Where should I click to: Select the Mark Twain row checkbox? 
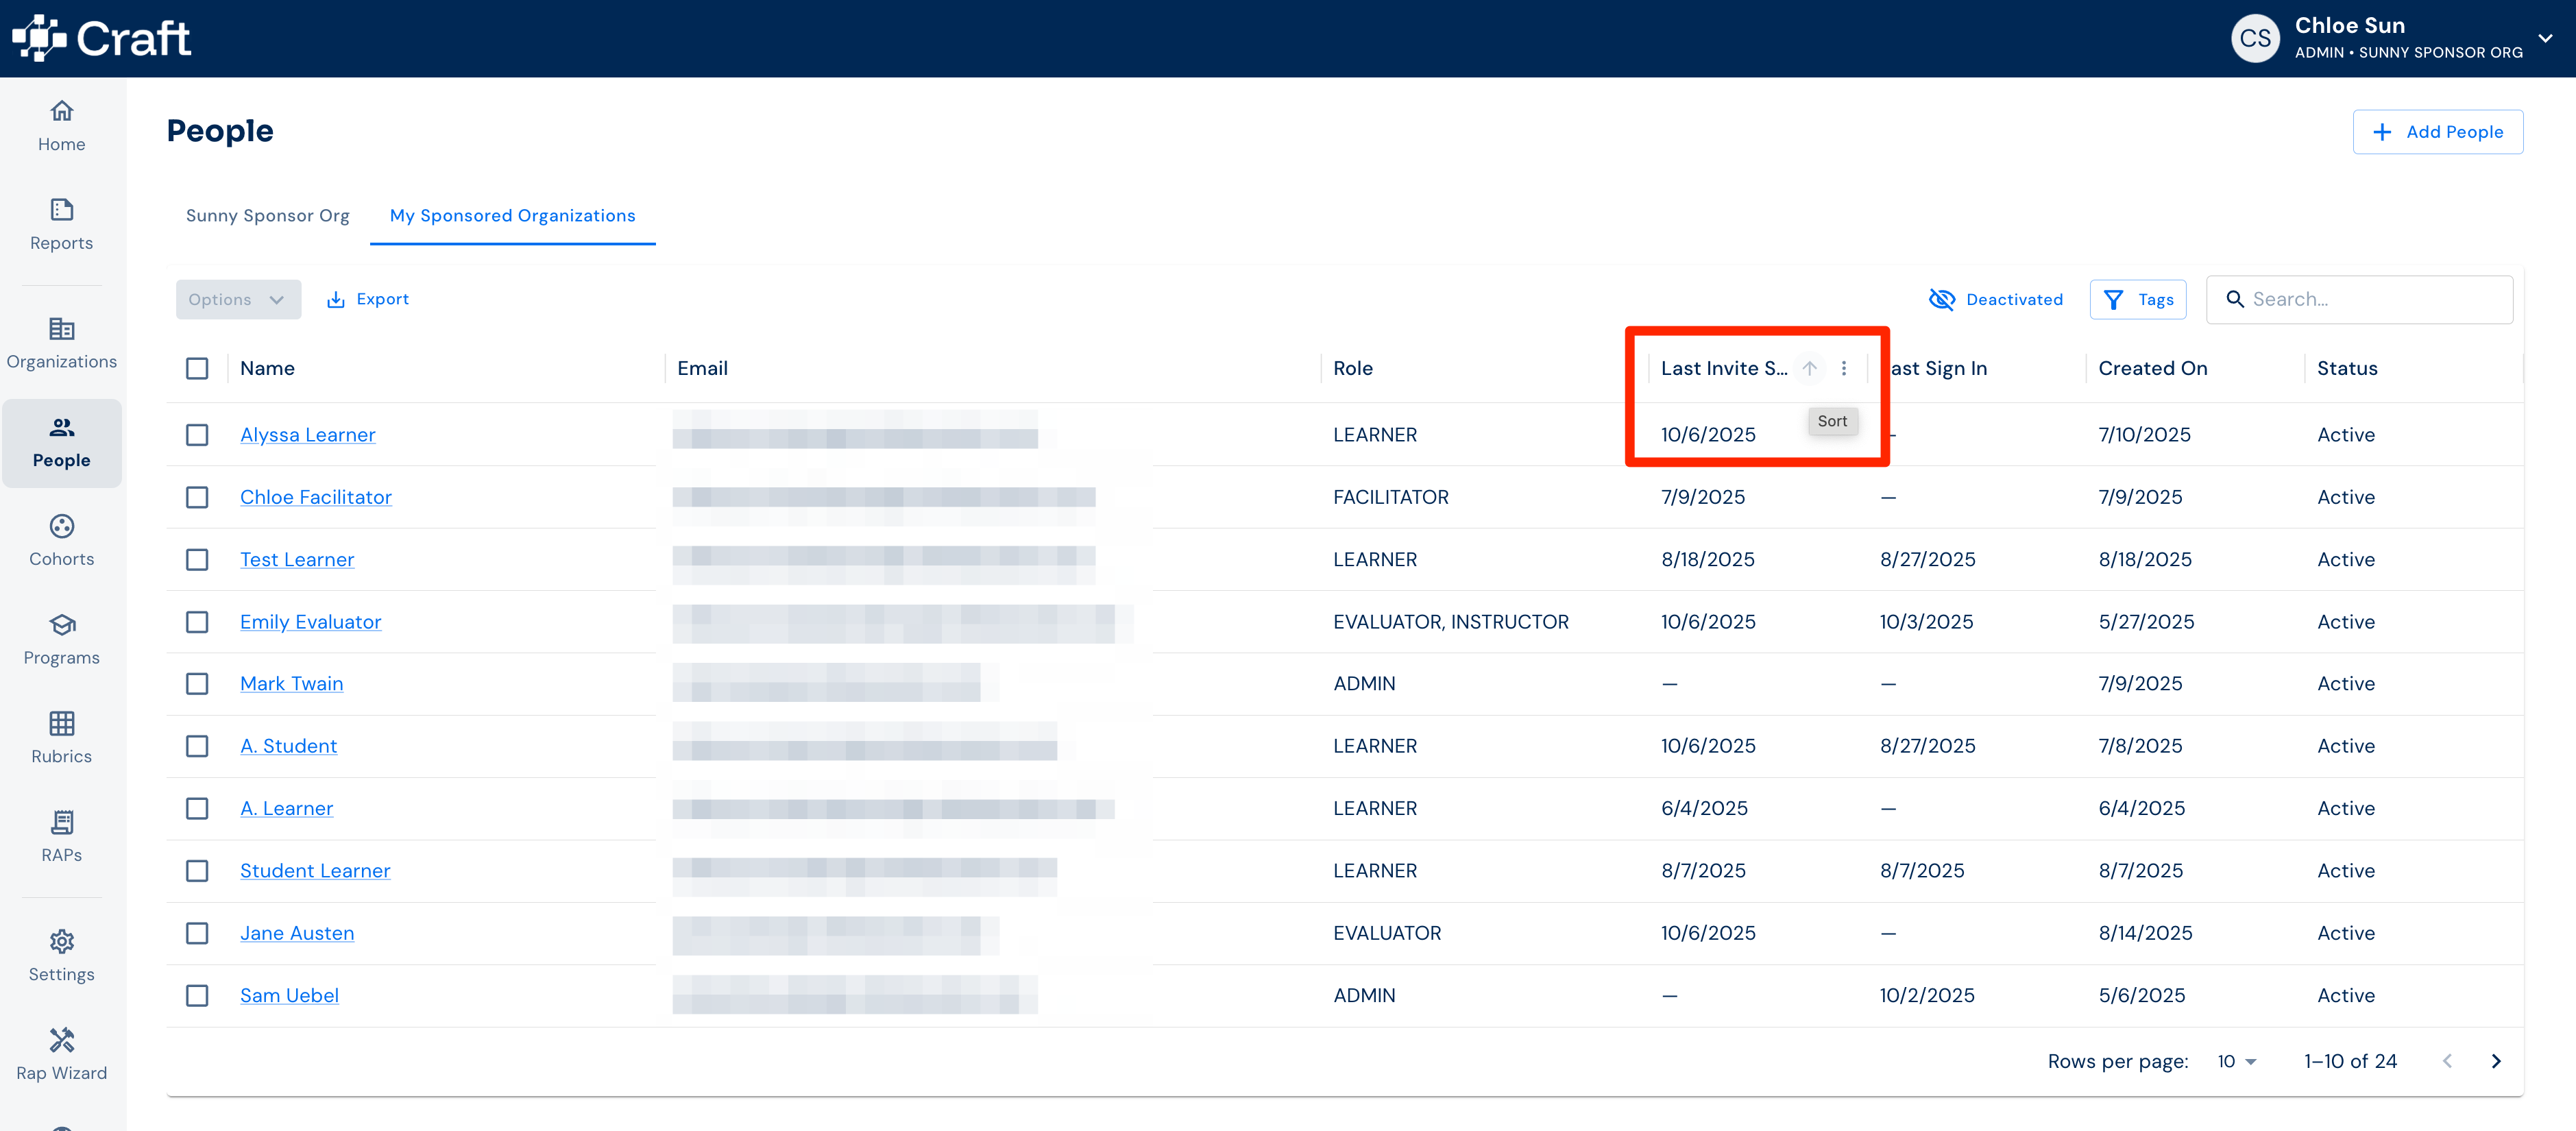(197, 684)
